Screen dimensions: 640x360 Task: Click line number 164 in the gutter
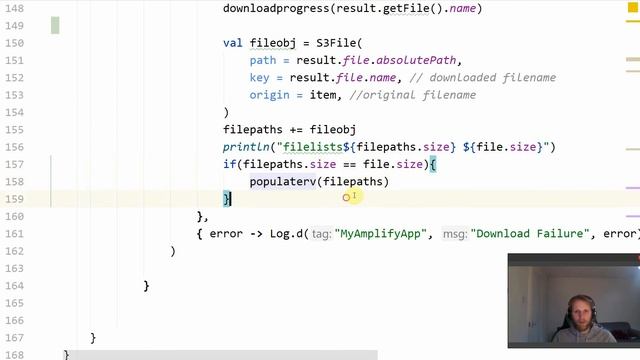[x=14, y=285]
